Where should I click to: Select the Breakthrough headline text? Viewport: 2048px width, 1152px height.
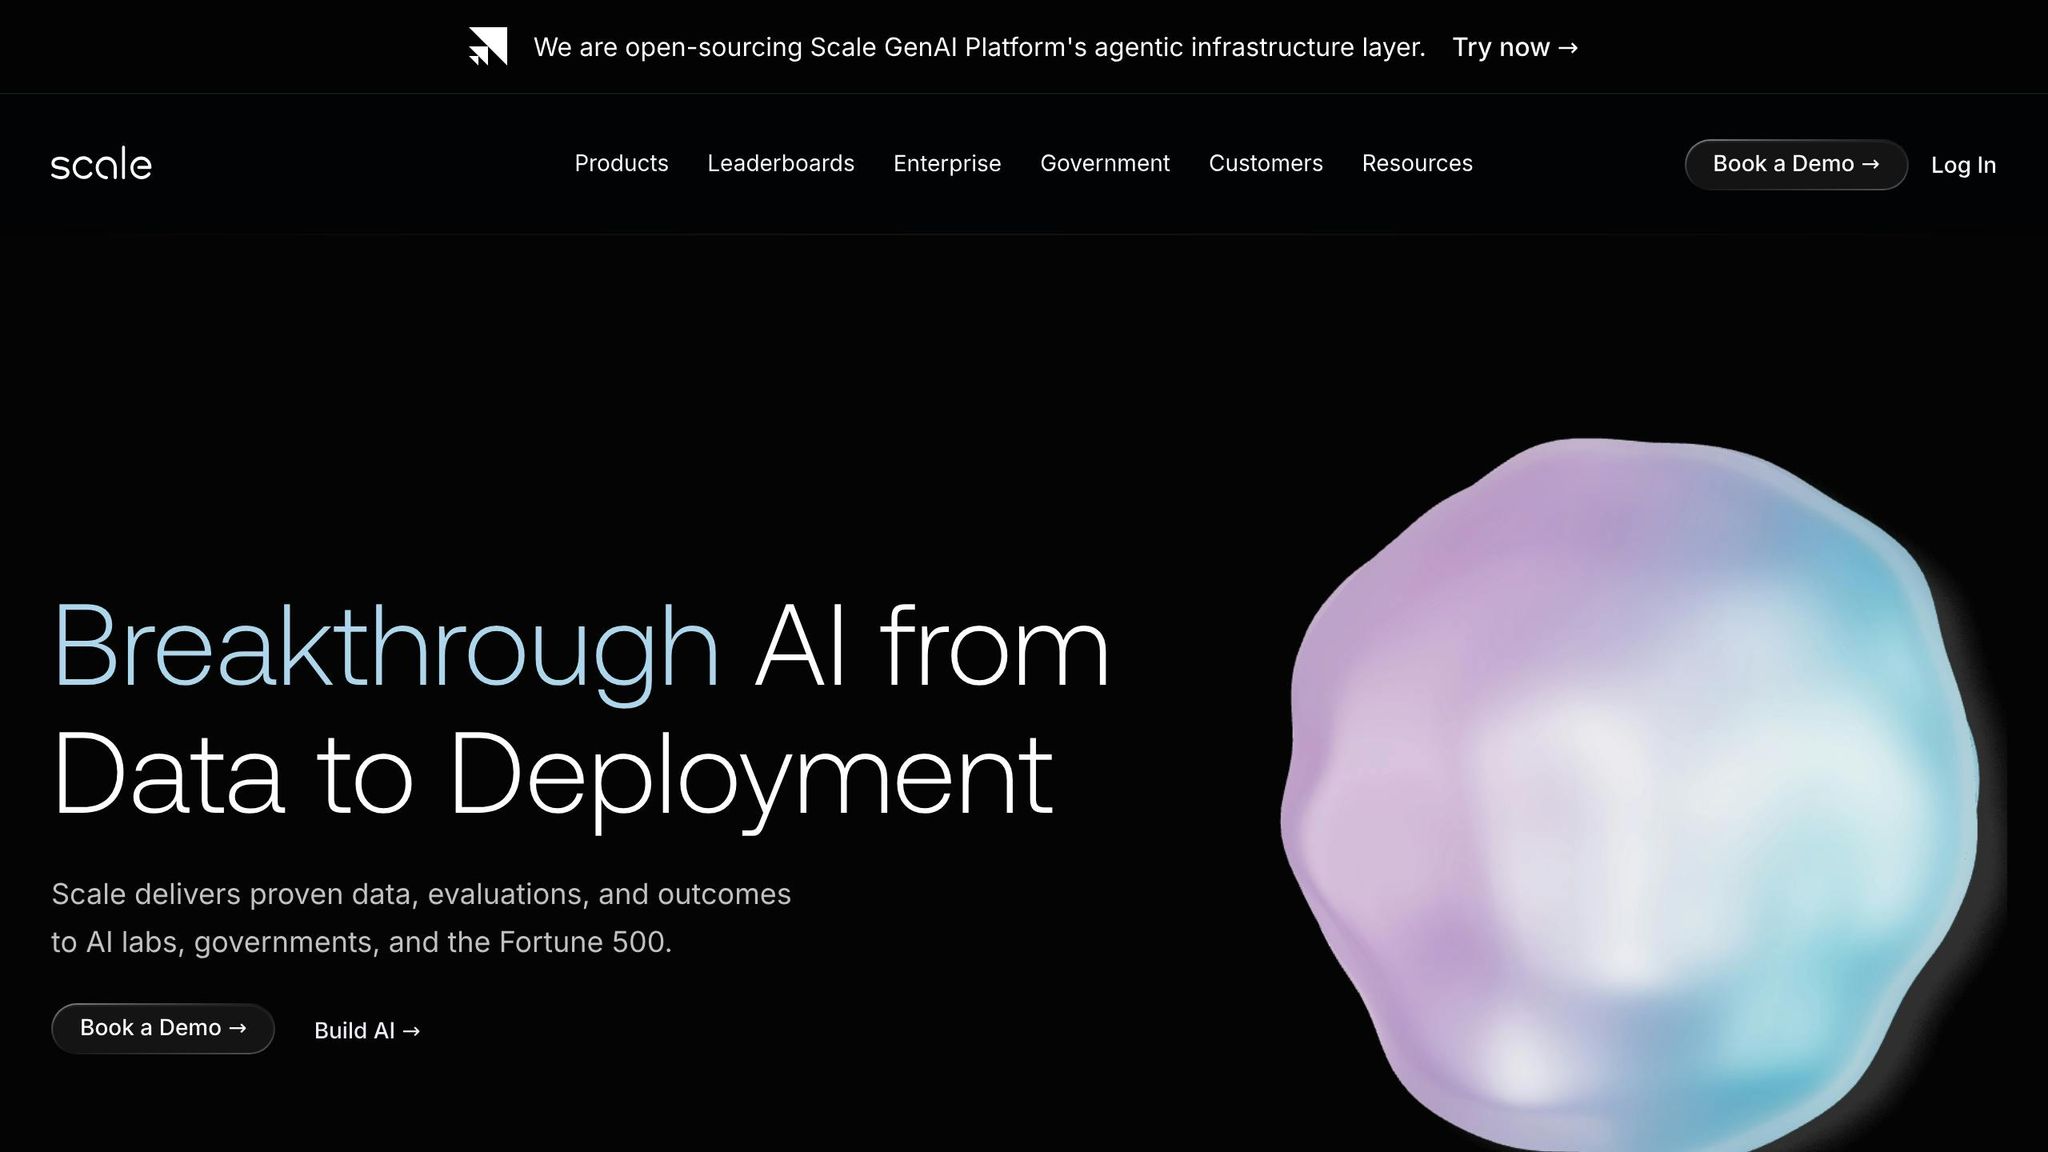[385, 648]
